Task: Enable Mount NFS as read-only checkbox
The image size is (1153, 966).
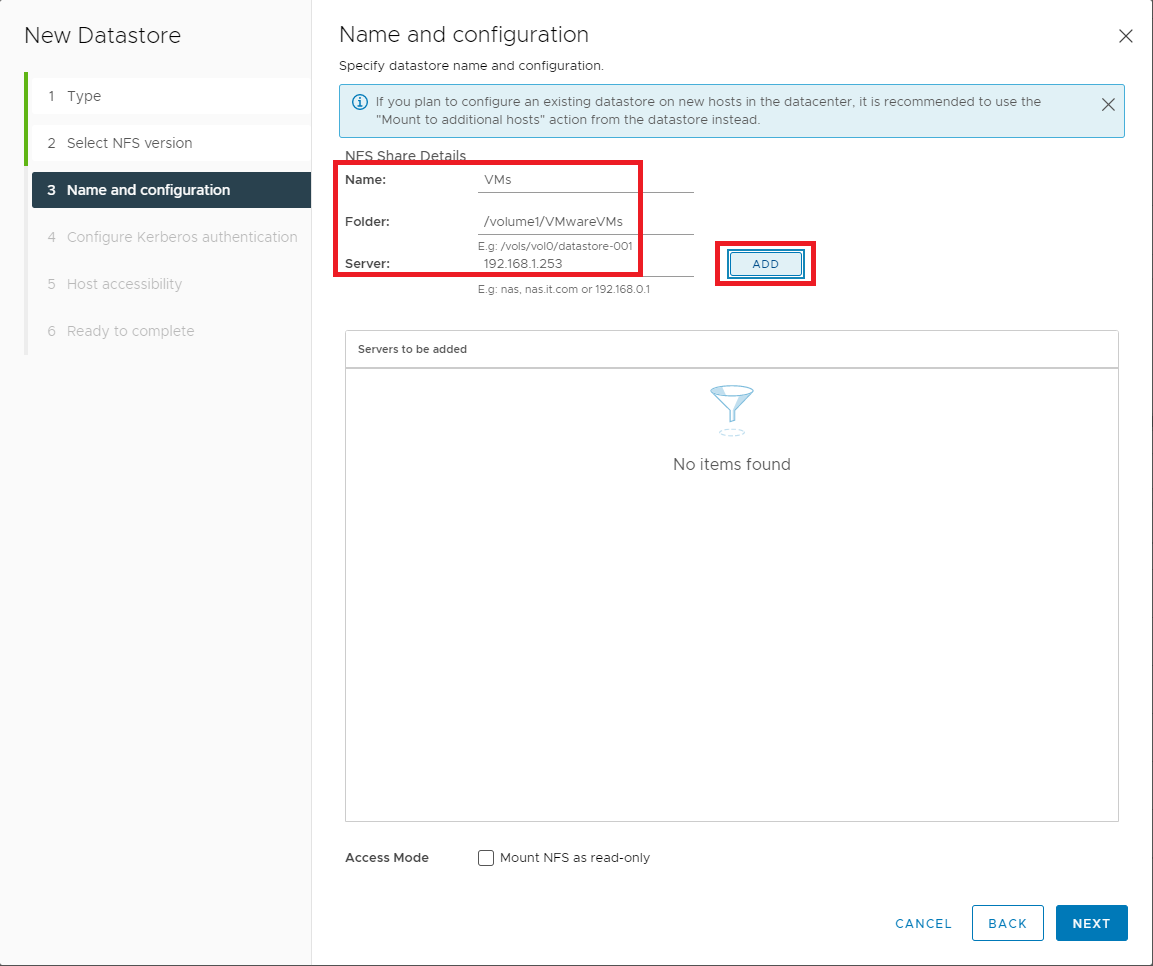Action: [x=486, y=858]
